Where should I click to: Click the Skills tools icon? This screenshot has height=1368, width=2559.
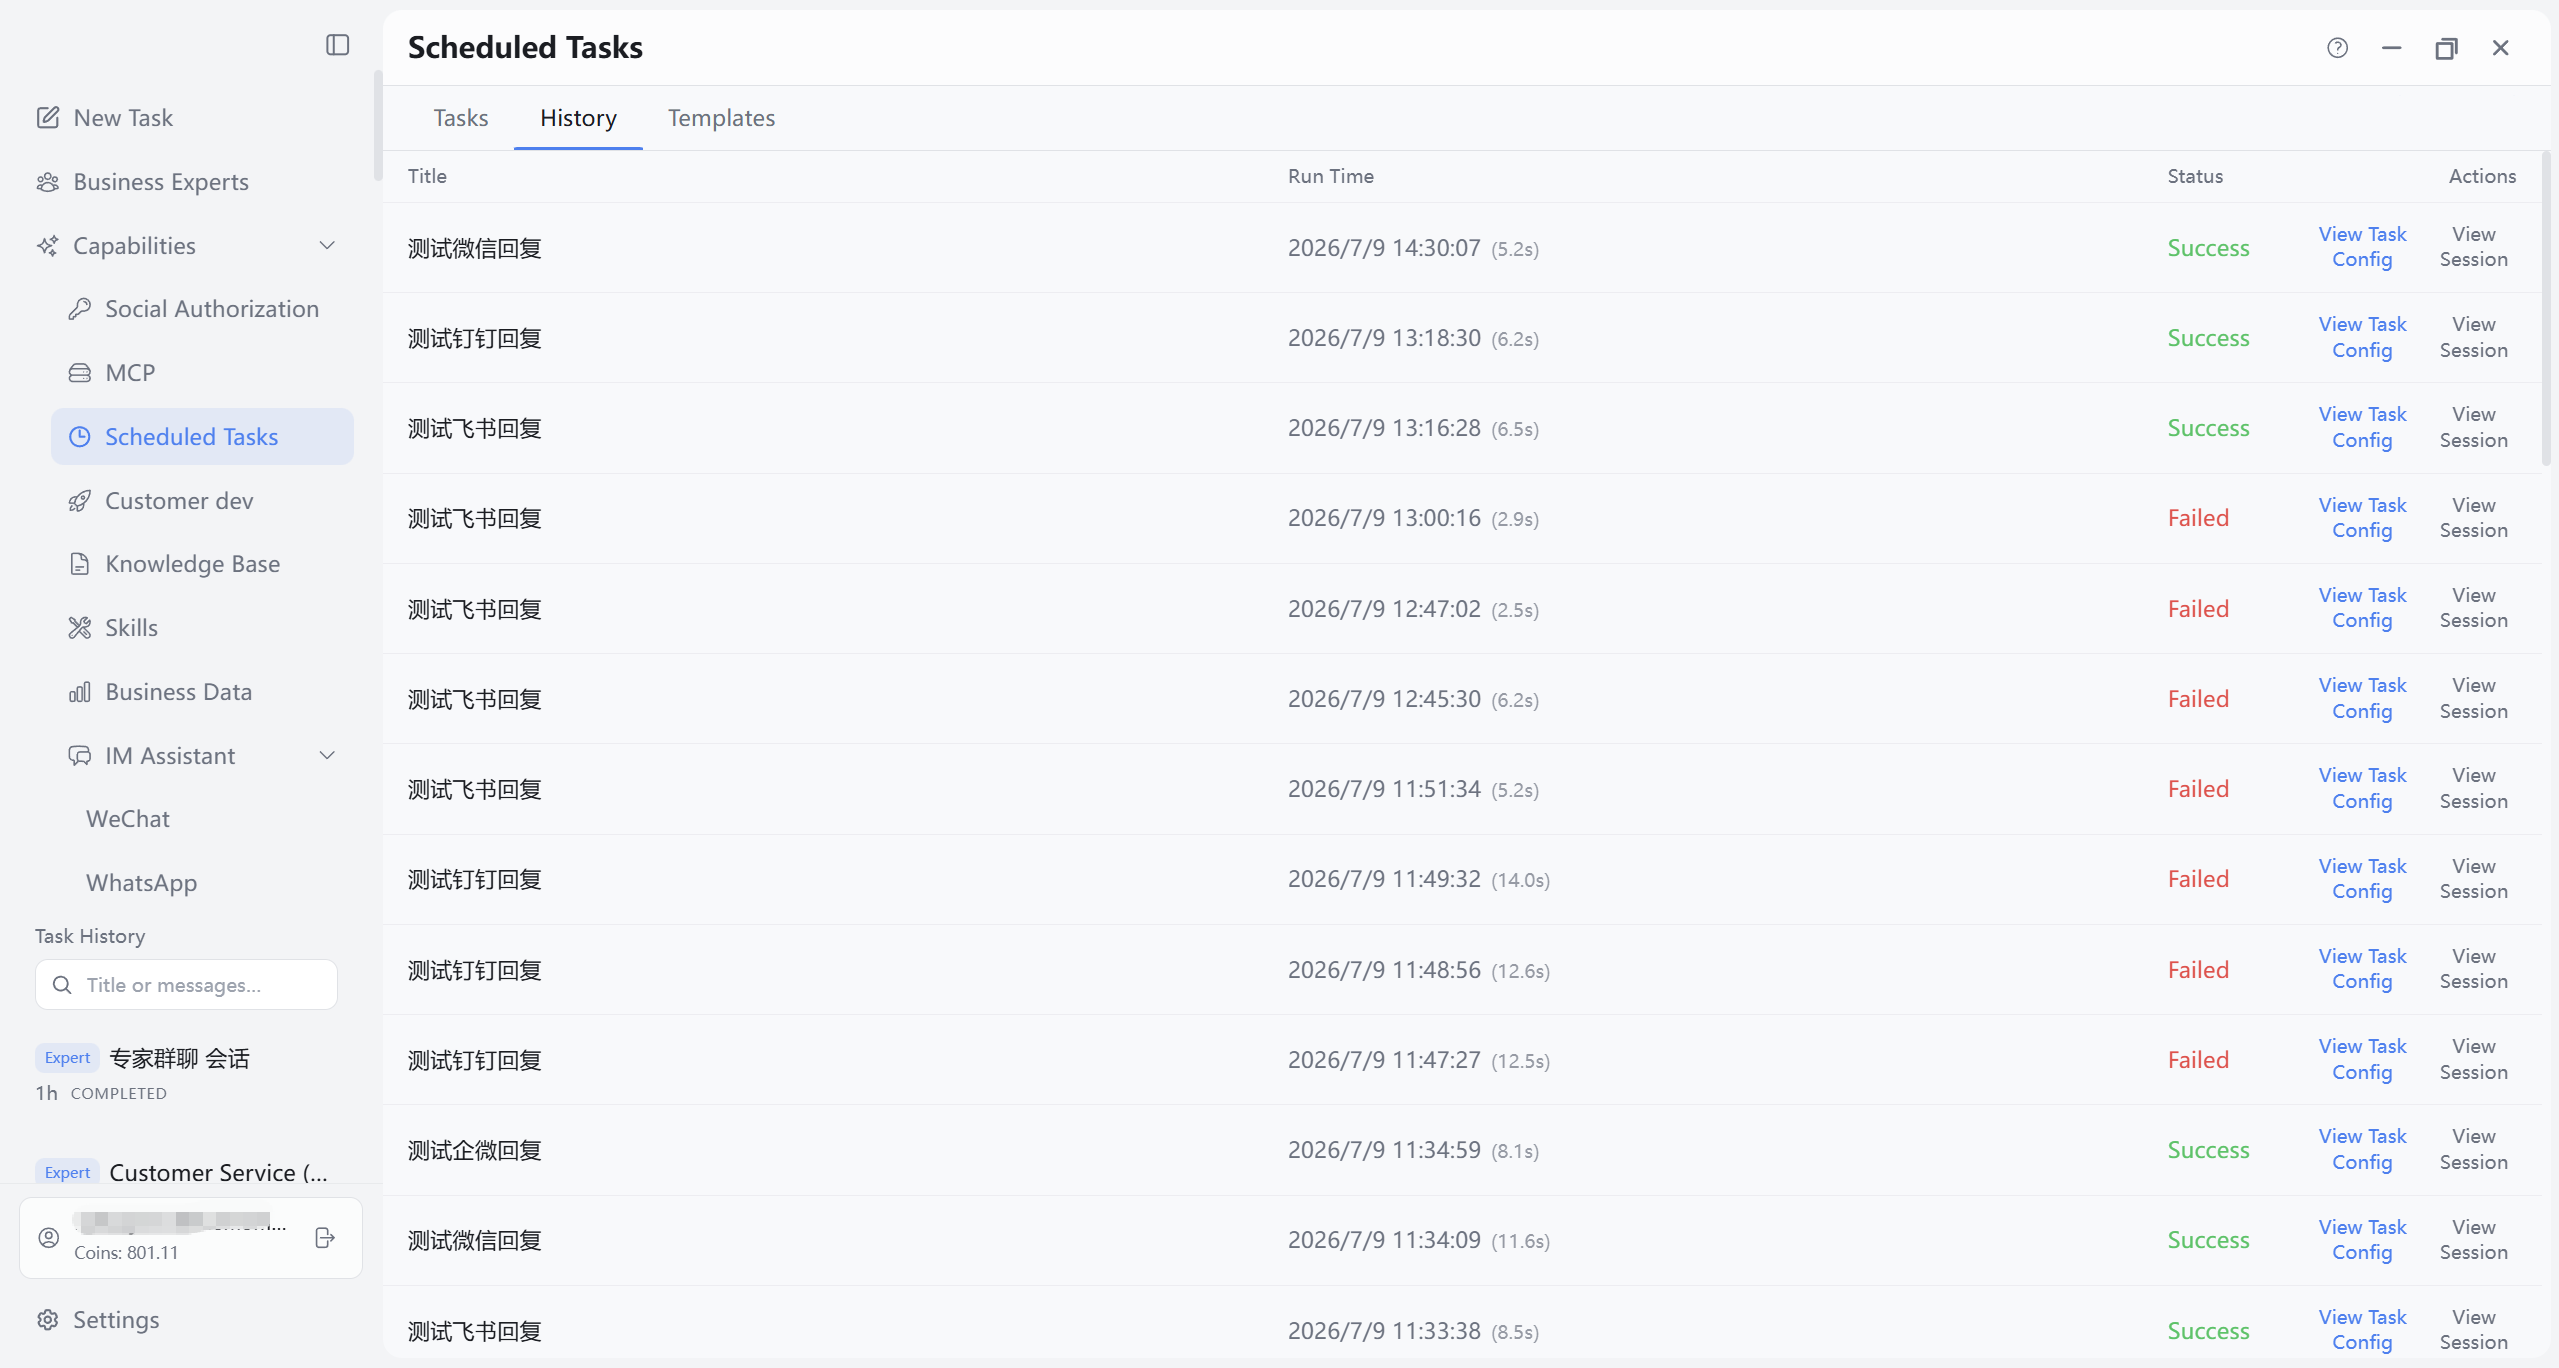click(x=80, y=628)
